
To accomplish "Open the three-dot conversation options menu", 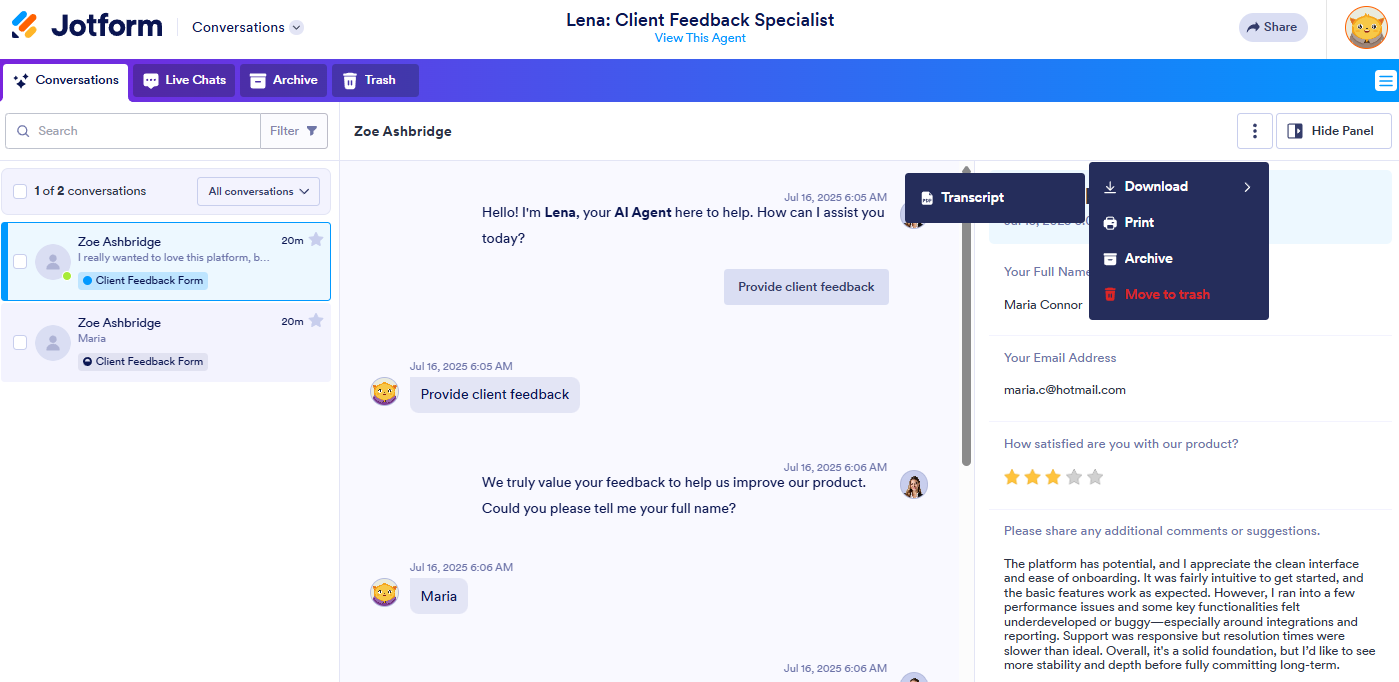I will click(x=1254, y=130).
